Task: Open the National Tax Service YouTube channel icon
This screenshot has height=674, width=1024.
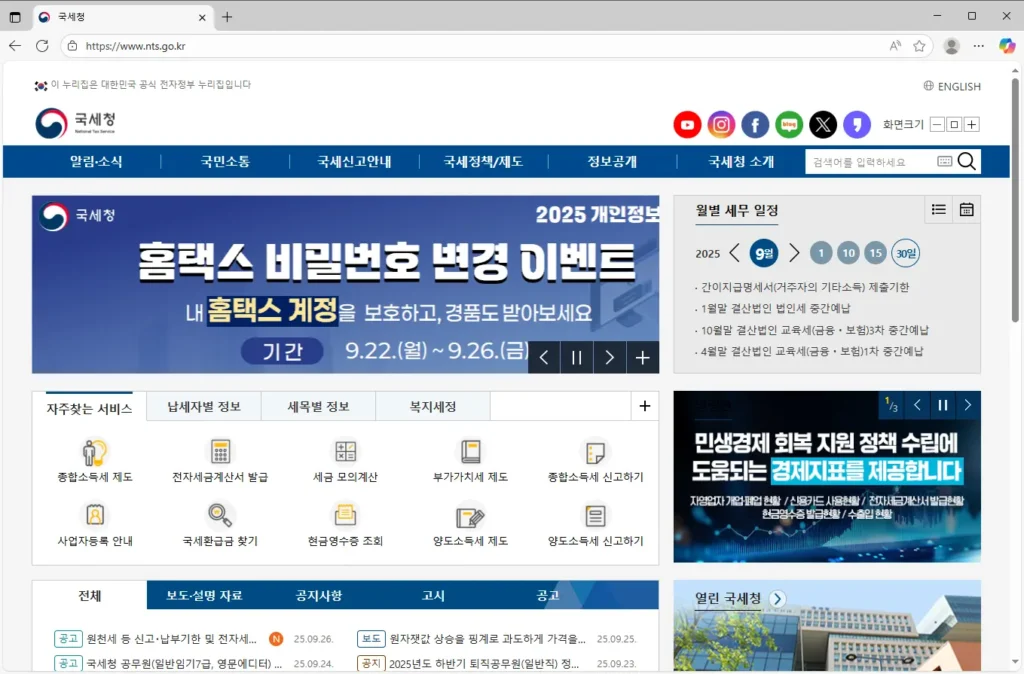Action: (x=687, y=125)
